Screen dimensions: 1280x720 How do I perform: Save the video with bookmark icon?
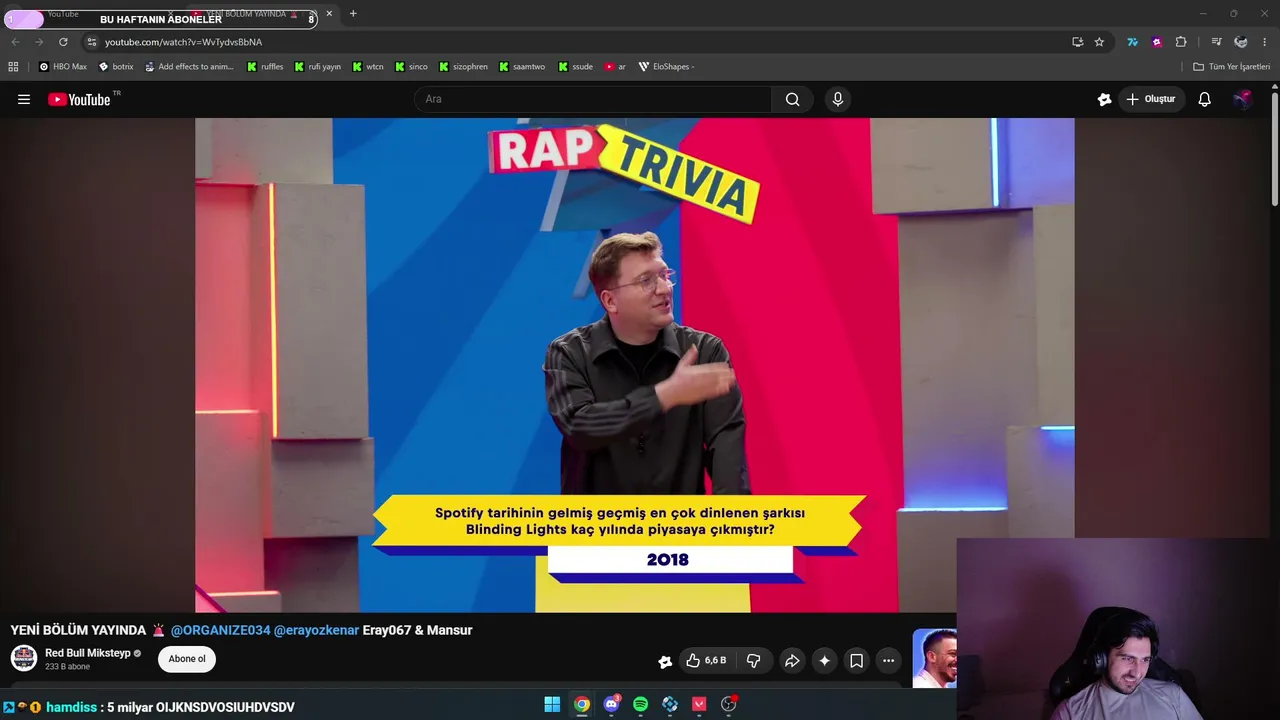[856, 661]
